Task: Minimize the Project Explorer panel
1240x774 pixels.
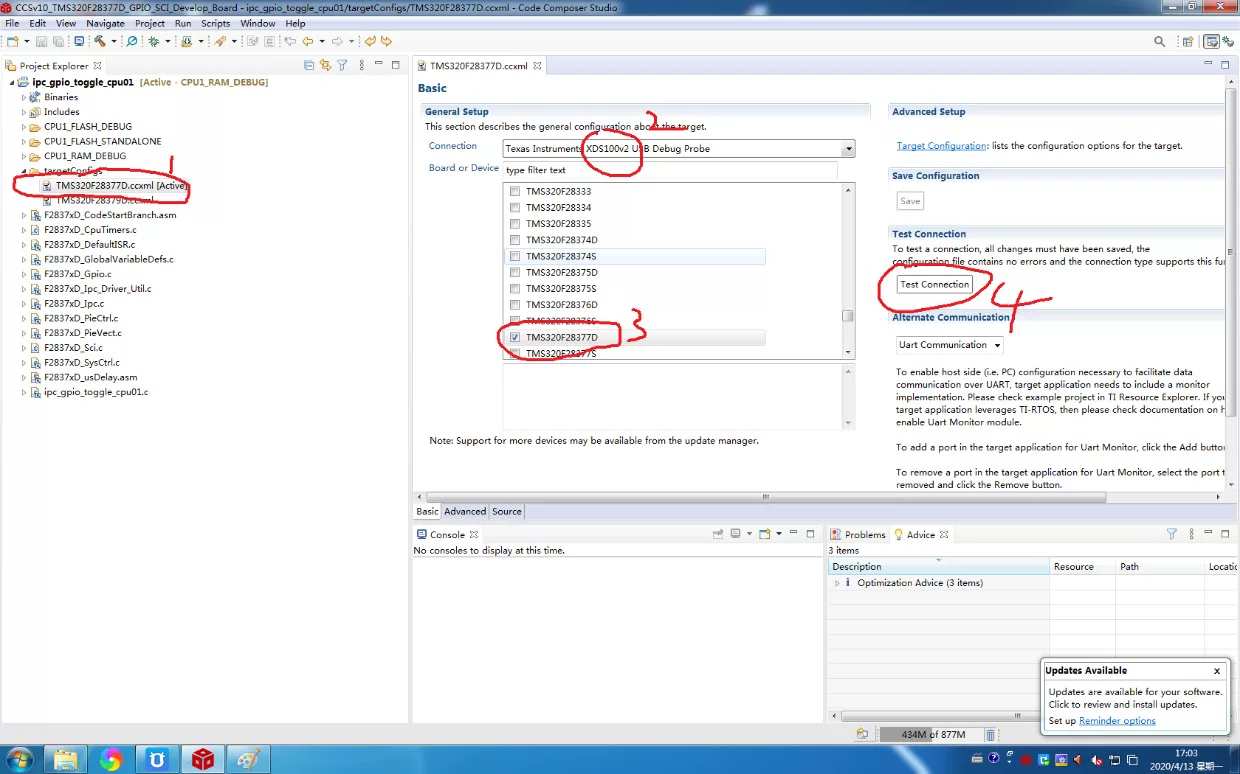Action: click(x=379, y=64)
